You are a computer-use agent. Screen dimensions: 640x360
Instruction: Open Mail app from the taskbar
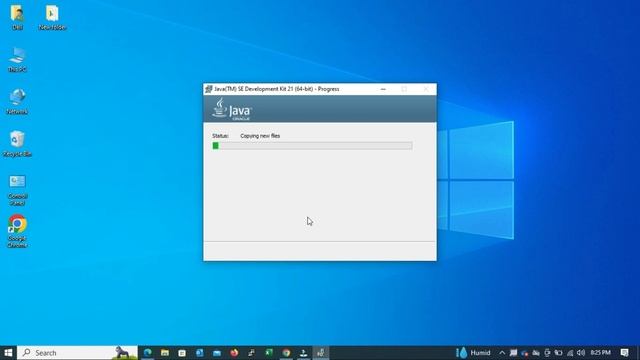click(217, 353)
